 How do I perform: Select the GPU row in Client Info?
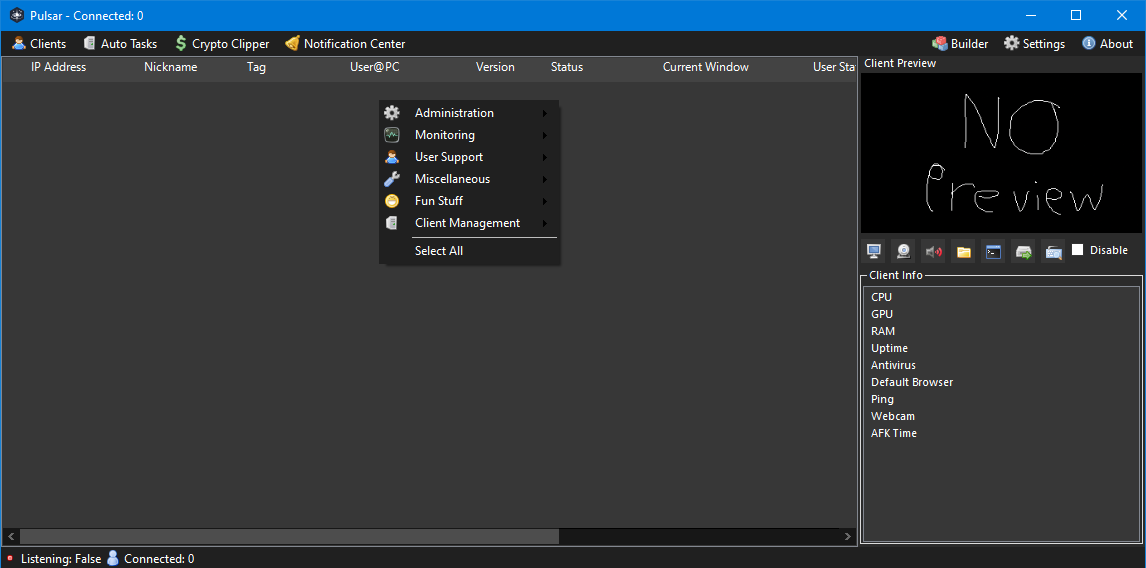pyautogui.click(x=1001, y=314)
